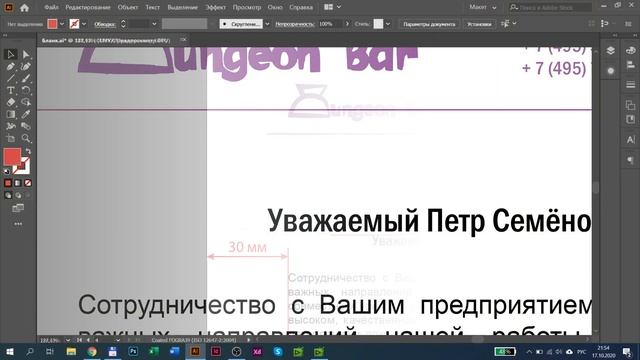640x360 pixels.
Task: Open Photoshop from the Windows taskbar
Action: (x=133, y=351)
